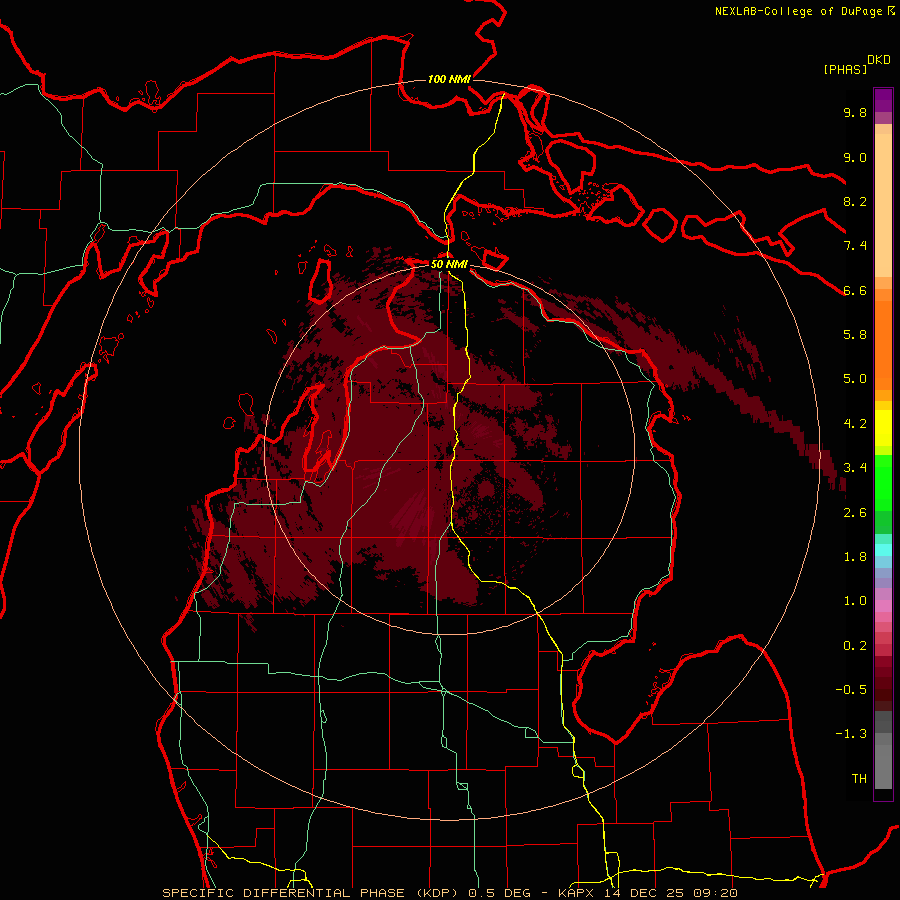
Task: Click the cyan segment of the color bar
Action: pos(883,550)
